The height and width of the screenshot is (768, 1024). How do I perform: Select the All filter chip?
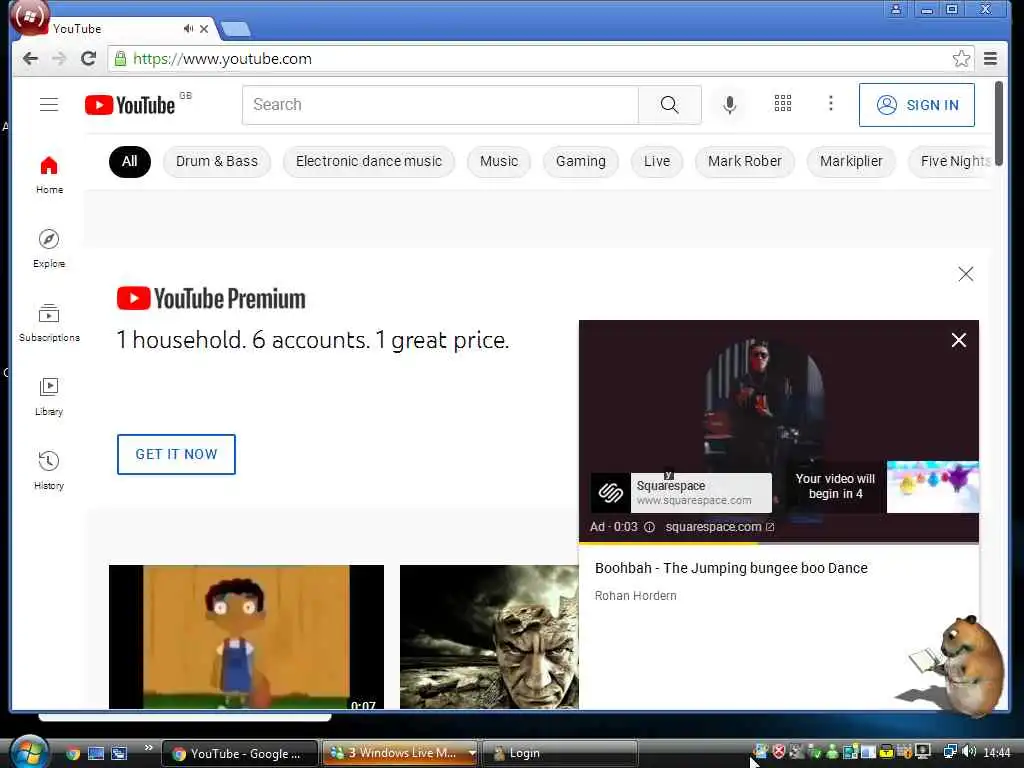click(129, 161)
